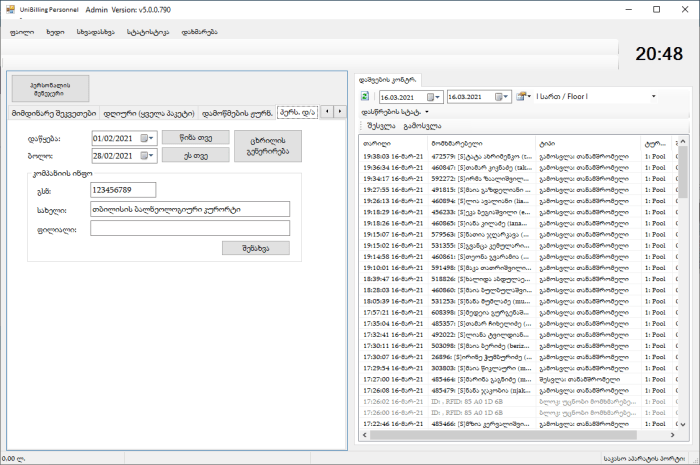The height and width of the screenshot is (465, 700).
Task: Open the ფაილი menu
Action: [x=21, y=33]
